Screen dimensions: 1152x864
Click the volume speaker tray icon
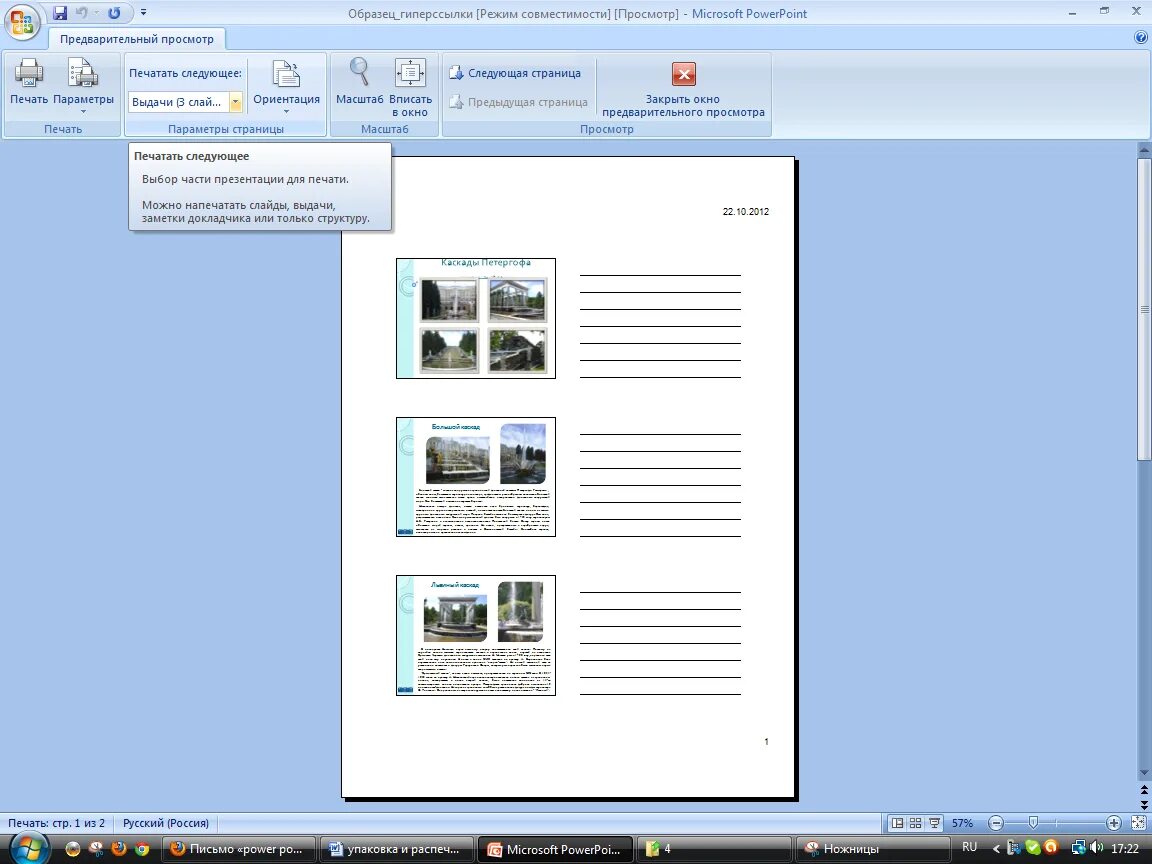click(x=1098, y=848)
